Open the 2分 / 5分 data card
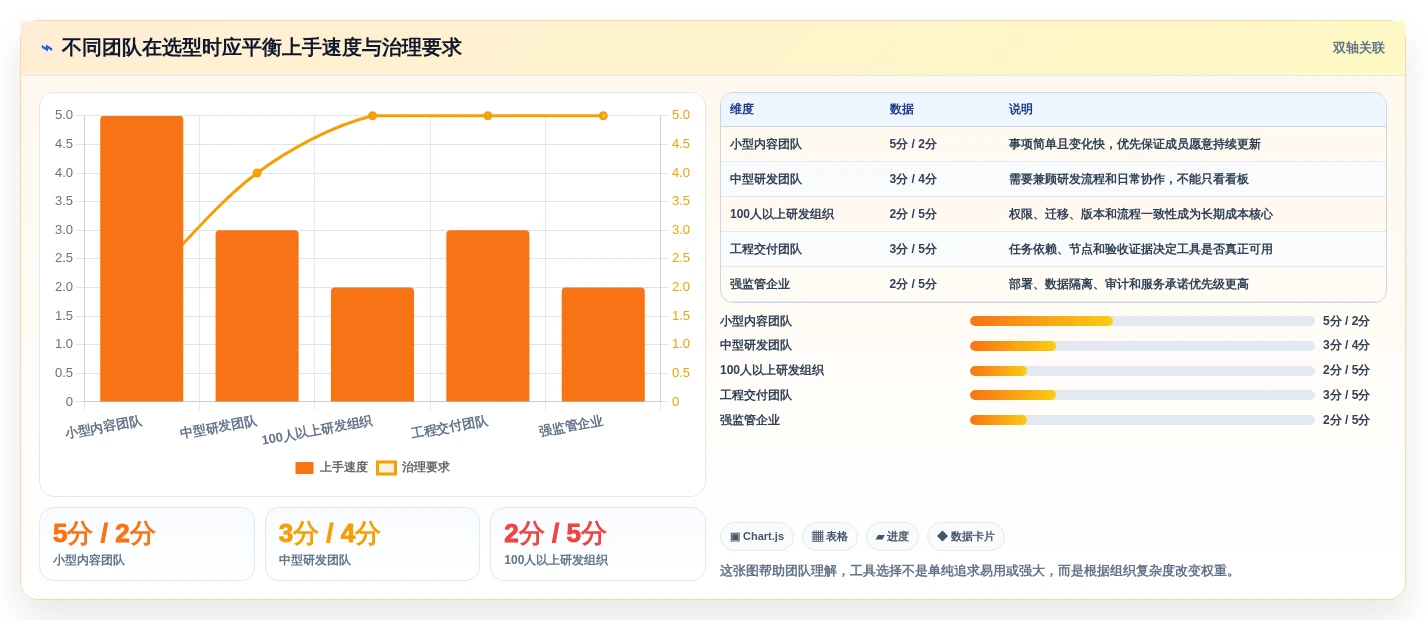This screenshot has width=1426, height=620. [598, 544]
